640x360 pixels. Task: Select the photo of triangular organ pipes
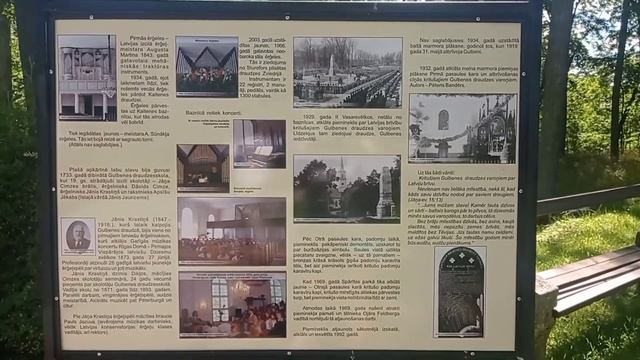tap(207, 67)
